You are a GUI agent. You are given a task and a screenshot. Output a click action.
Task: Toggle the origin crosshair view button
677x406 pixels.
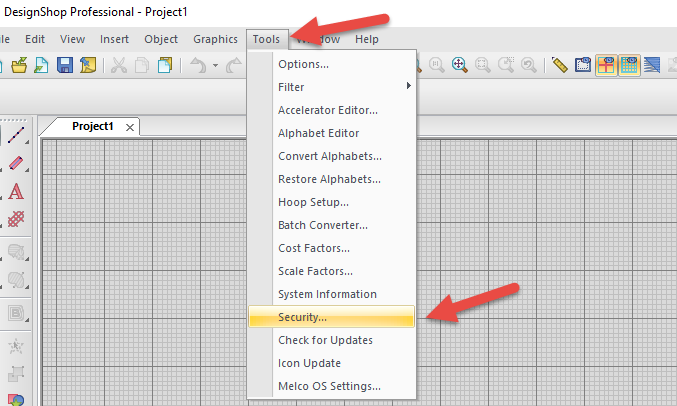606,66
